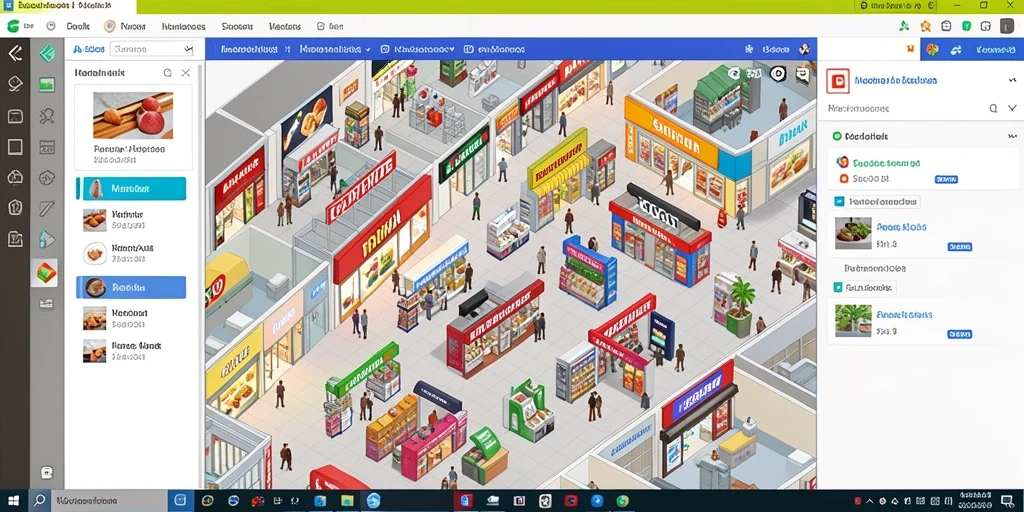Toggle the teal checkbox above the food photo item
Image resolution: width=1024 pixels, height=512 pixels.
point(839,201)
